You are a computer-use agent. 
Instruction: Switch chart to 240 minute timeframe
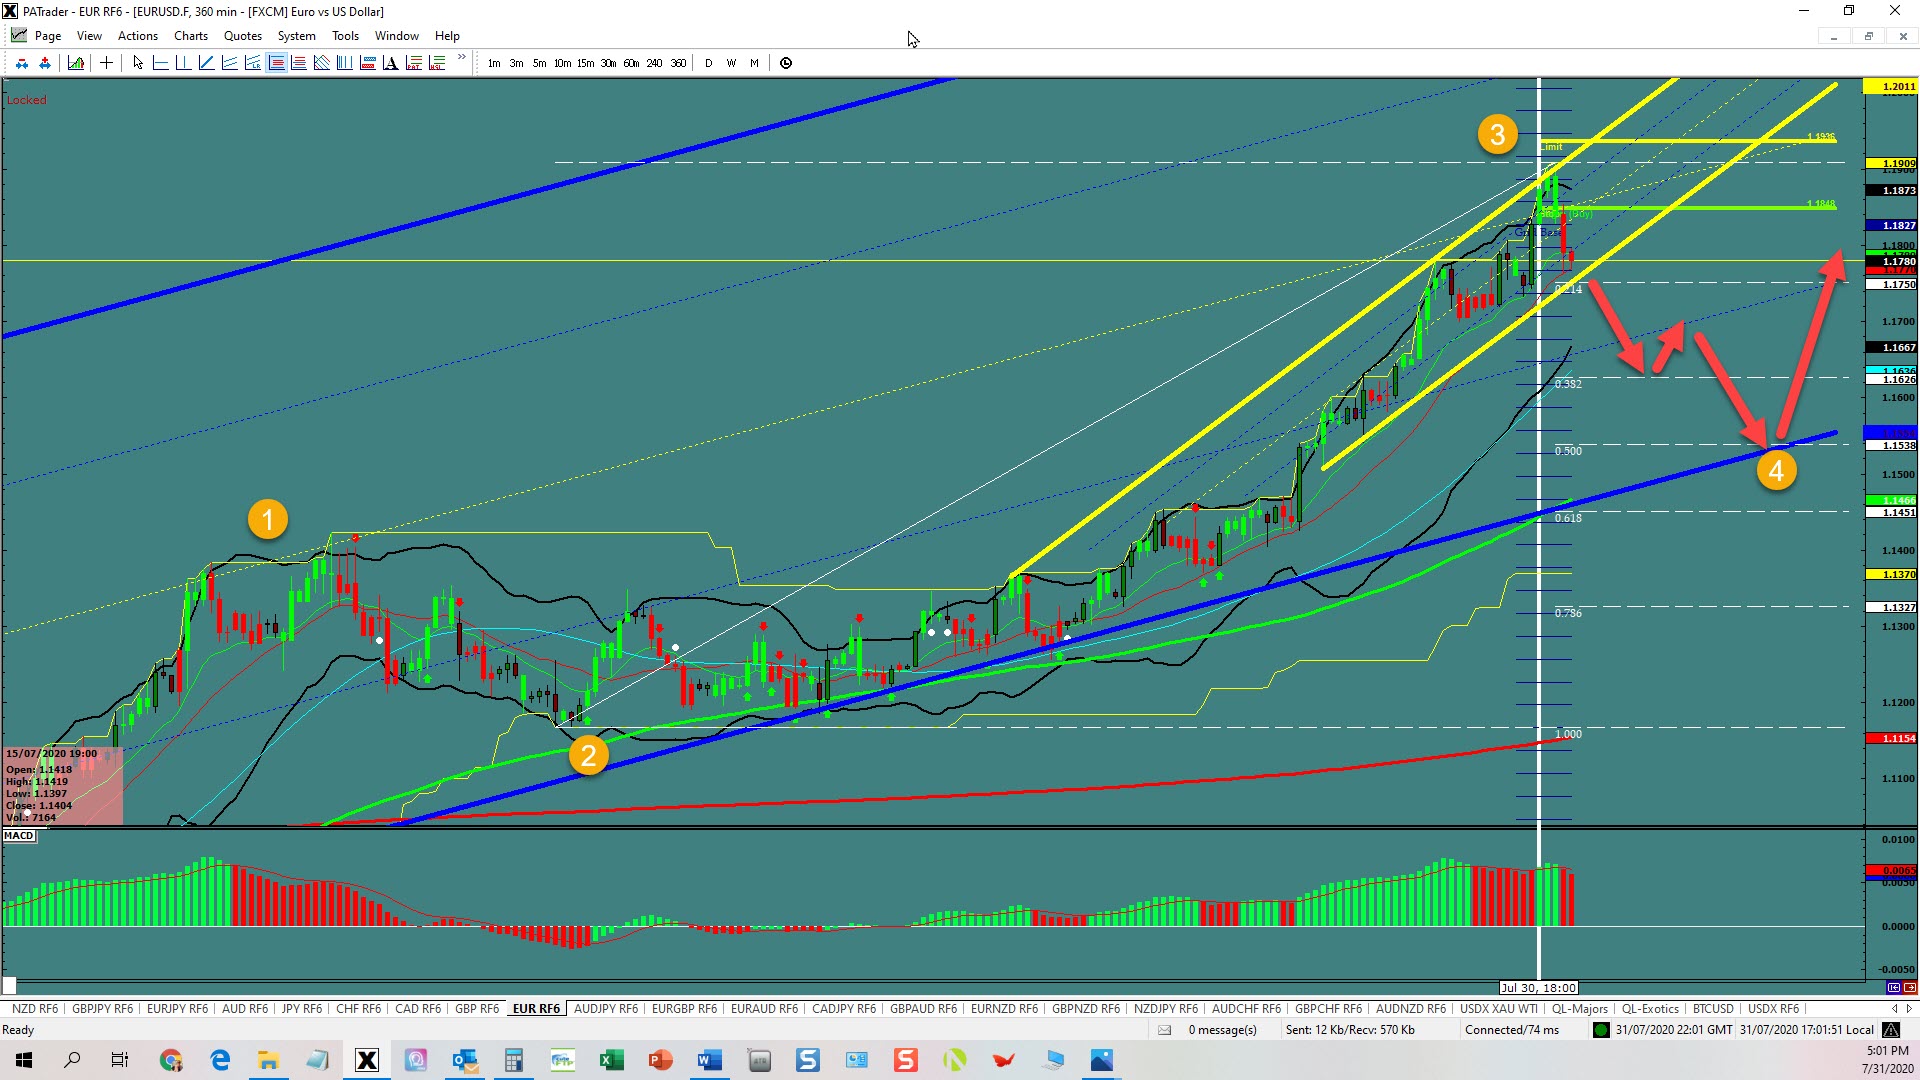tap(654, 63)
